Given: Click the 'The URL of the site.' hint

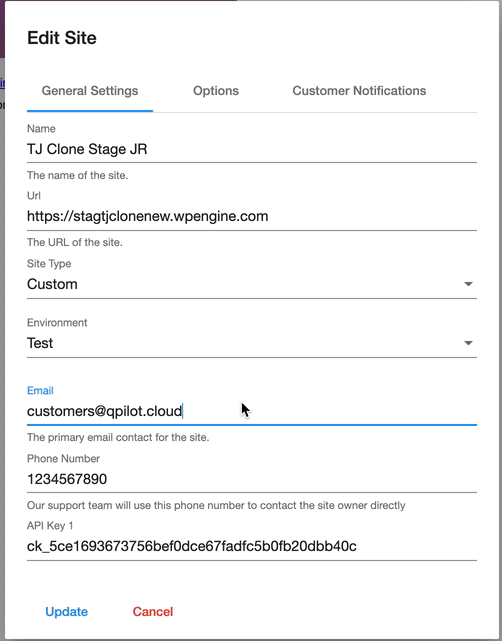Looking at the screenshot, I should pos(75,242).
